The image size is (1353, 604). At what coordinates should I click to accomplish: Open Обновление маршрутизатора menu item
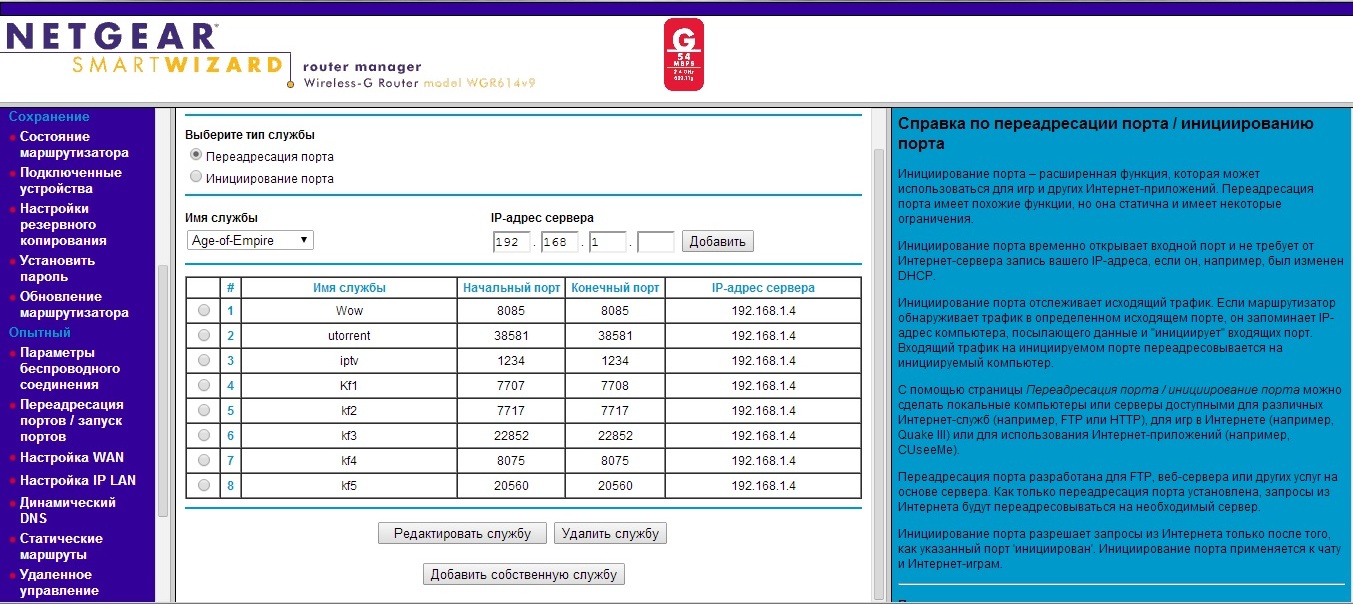(74, 304)
